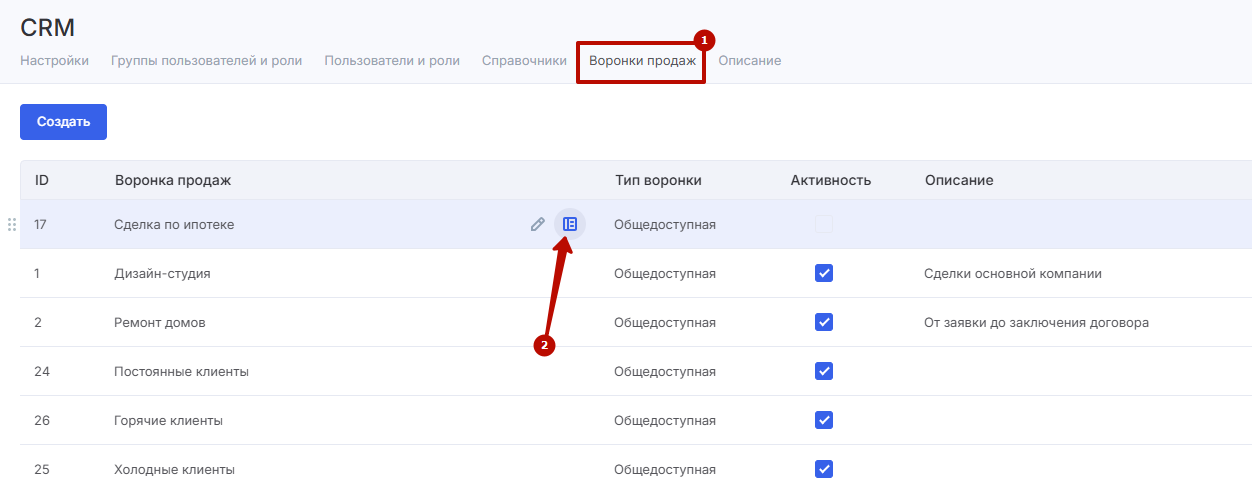Disable activity for Горячие клиенты
1252x493 pixels.
824,420
